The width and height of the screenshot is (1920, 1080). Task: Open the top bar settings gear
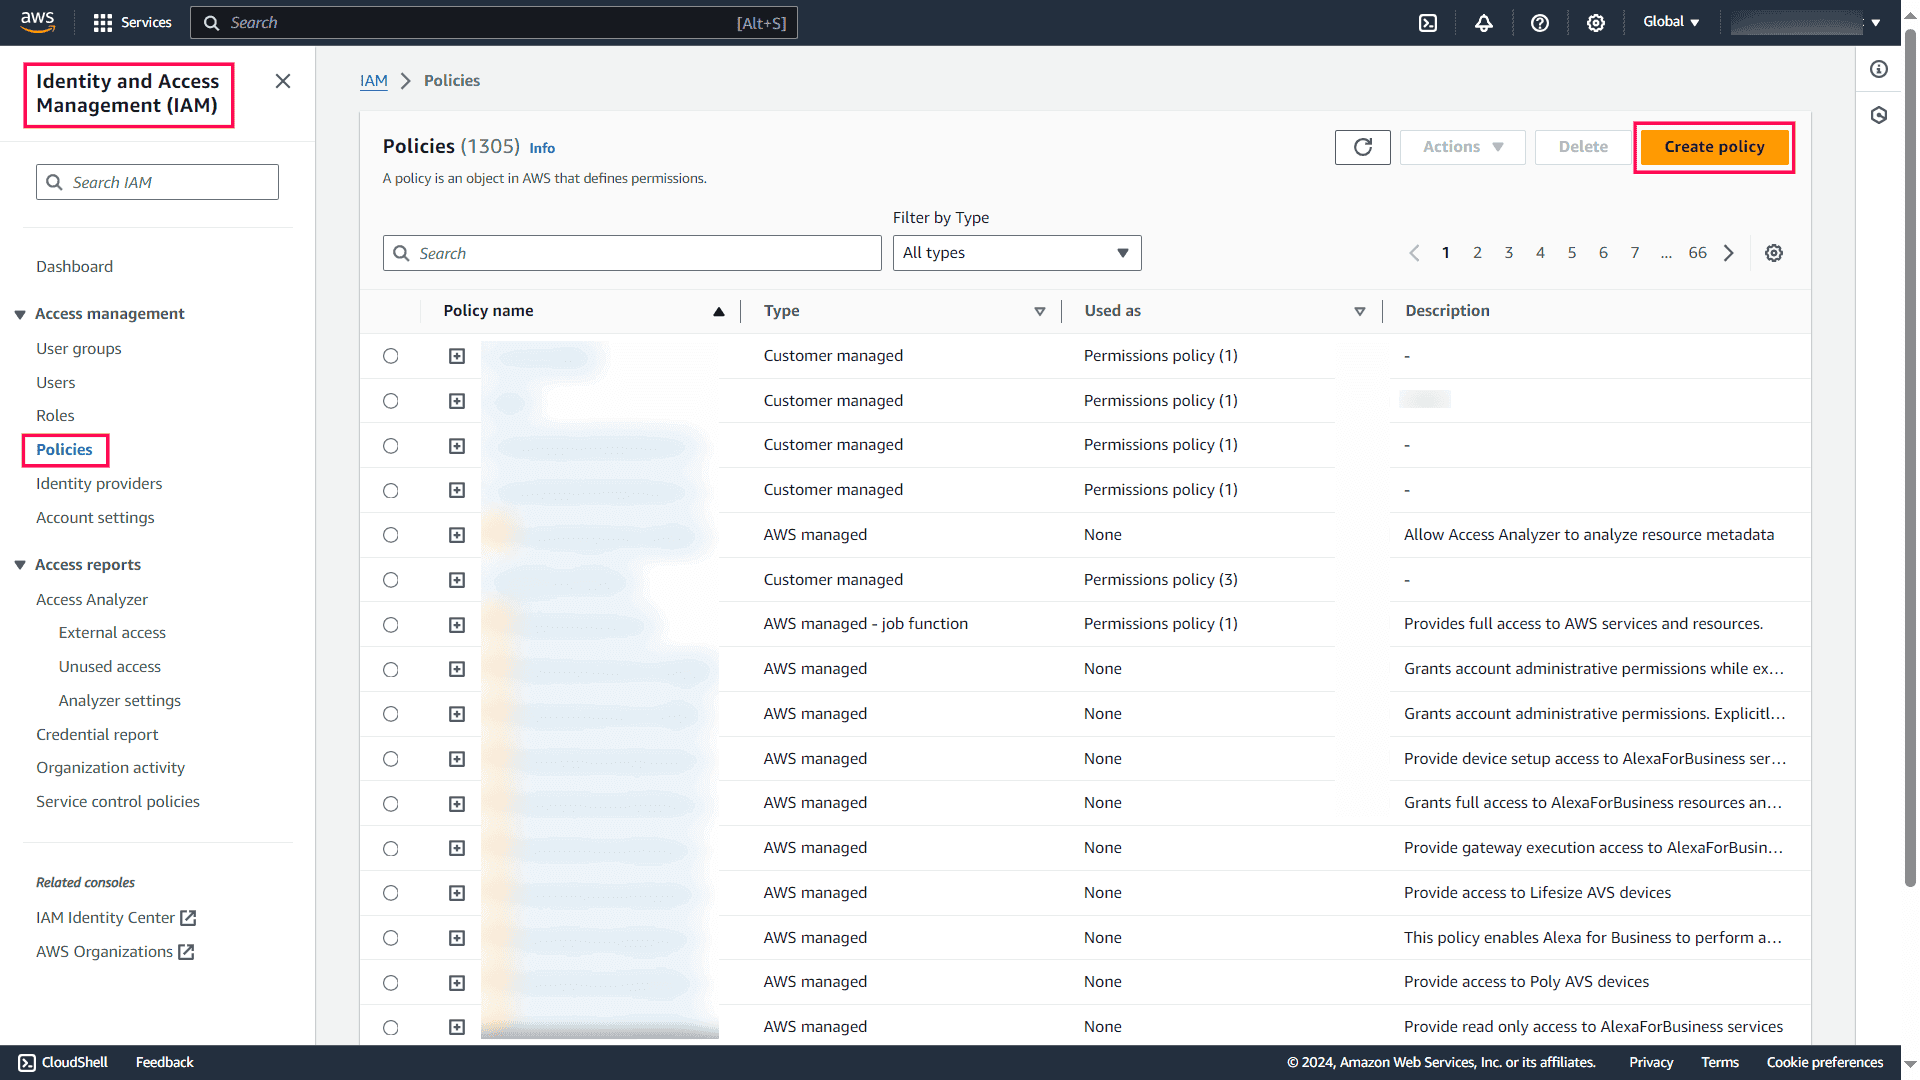tap(1596, 22)
